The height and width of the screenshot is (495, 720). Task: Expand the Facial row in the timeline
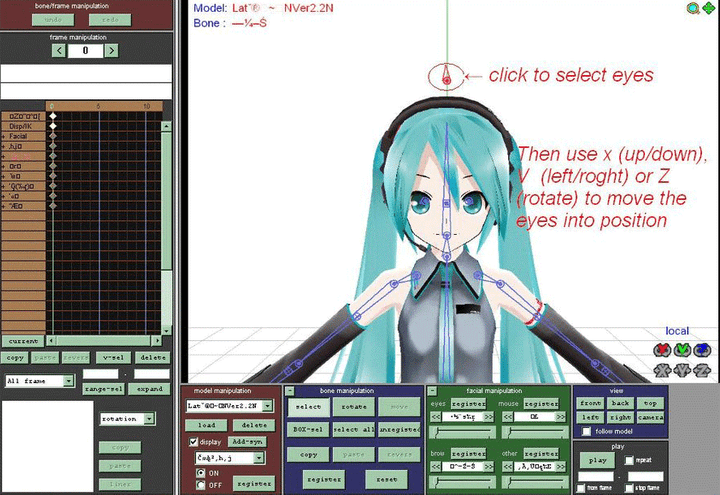tap(3, 136)
